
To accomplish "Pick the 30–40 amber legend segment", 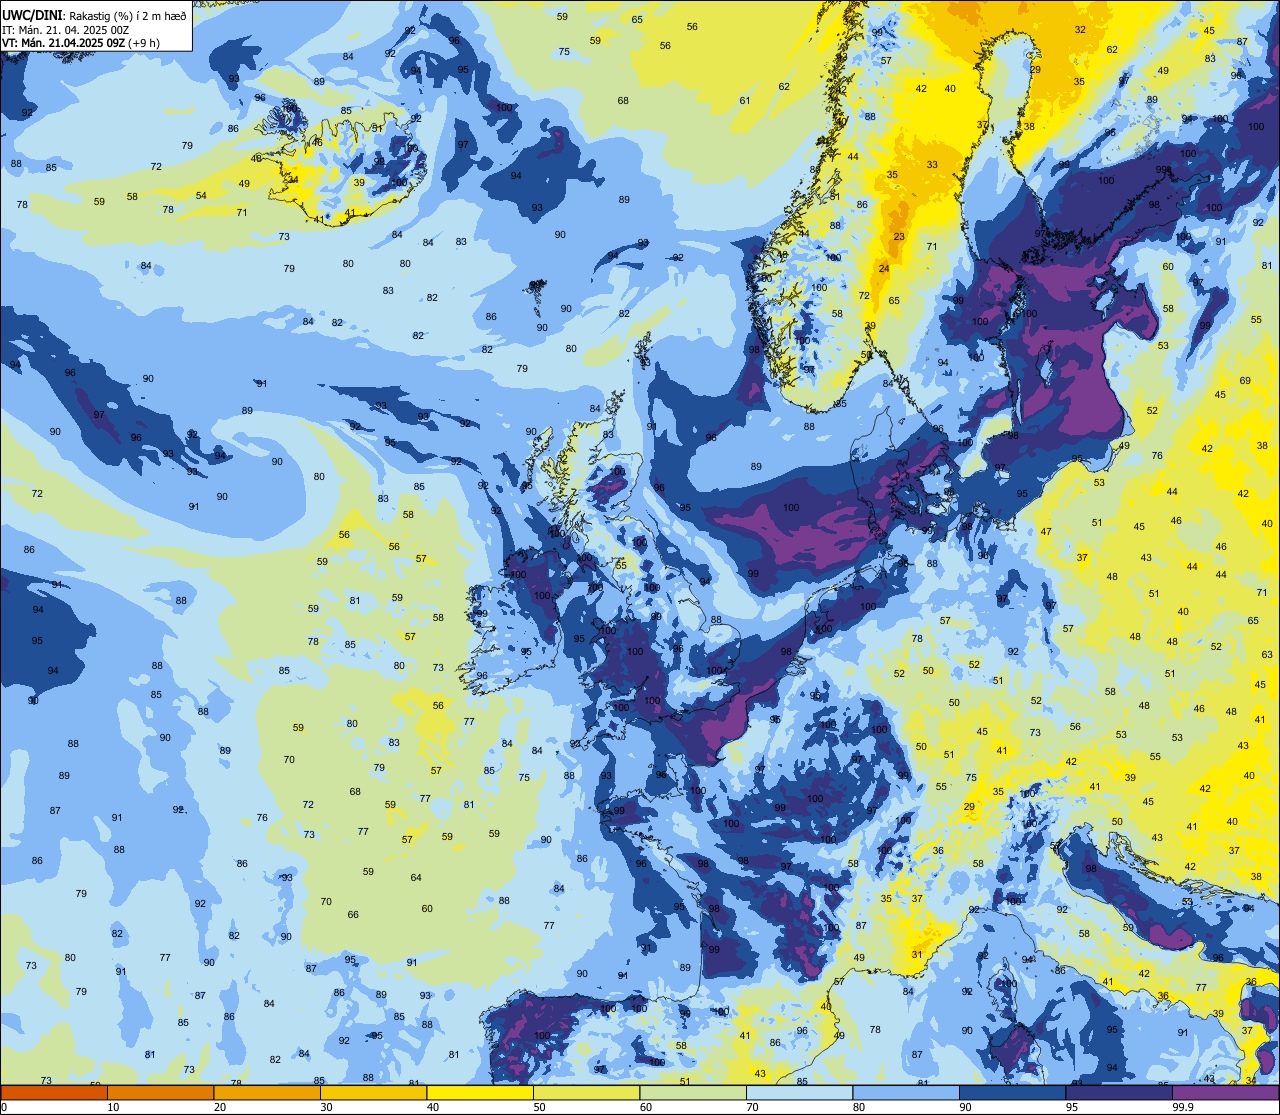I will pyautogui.click(x=373, y=1092).
